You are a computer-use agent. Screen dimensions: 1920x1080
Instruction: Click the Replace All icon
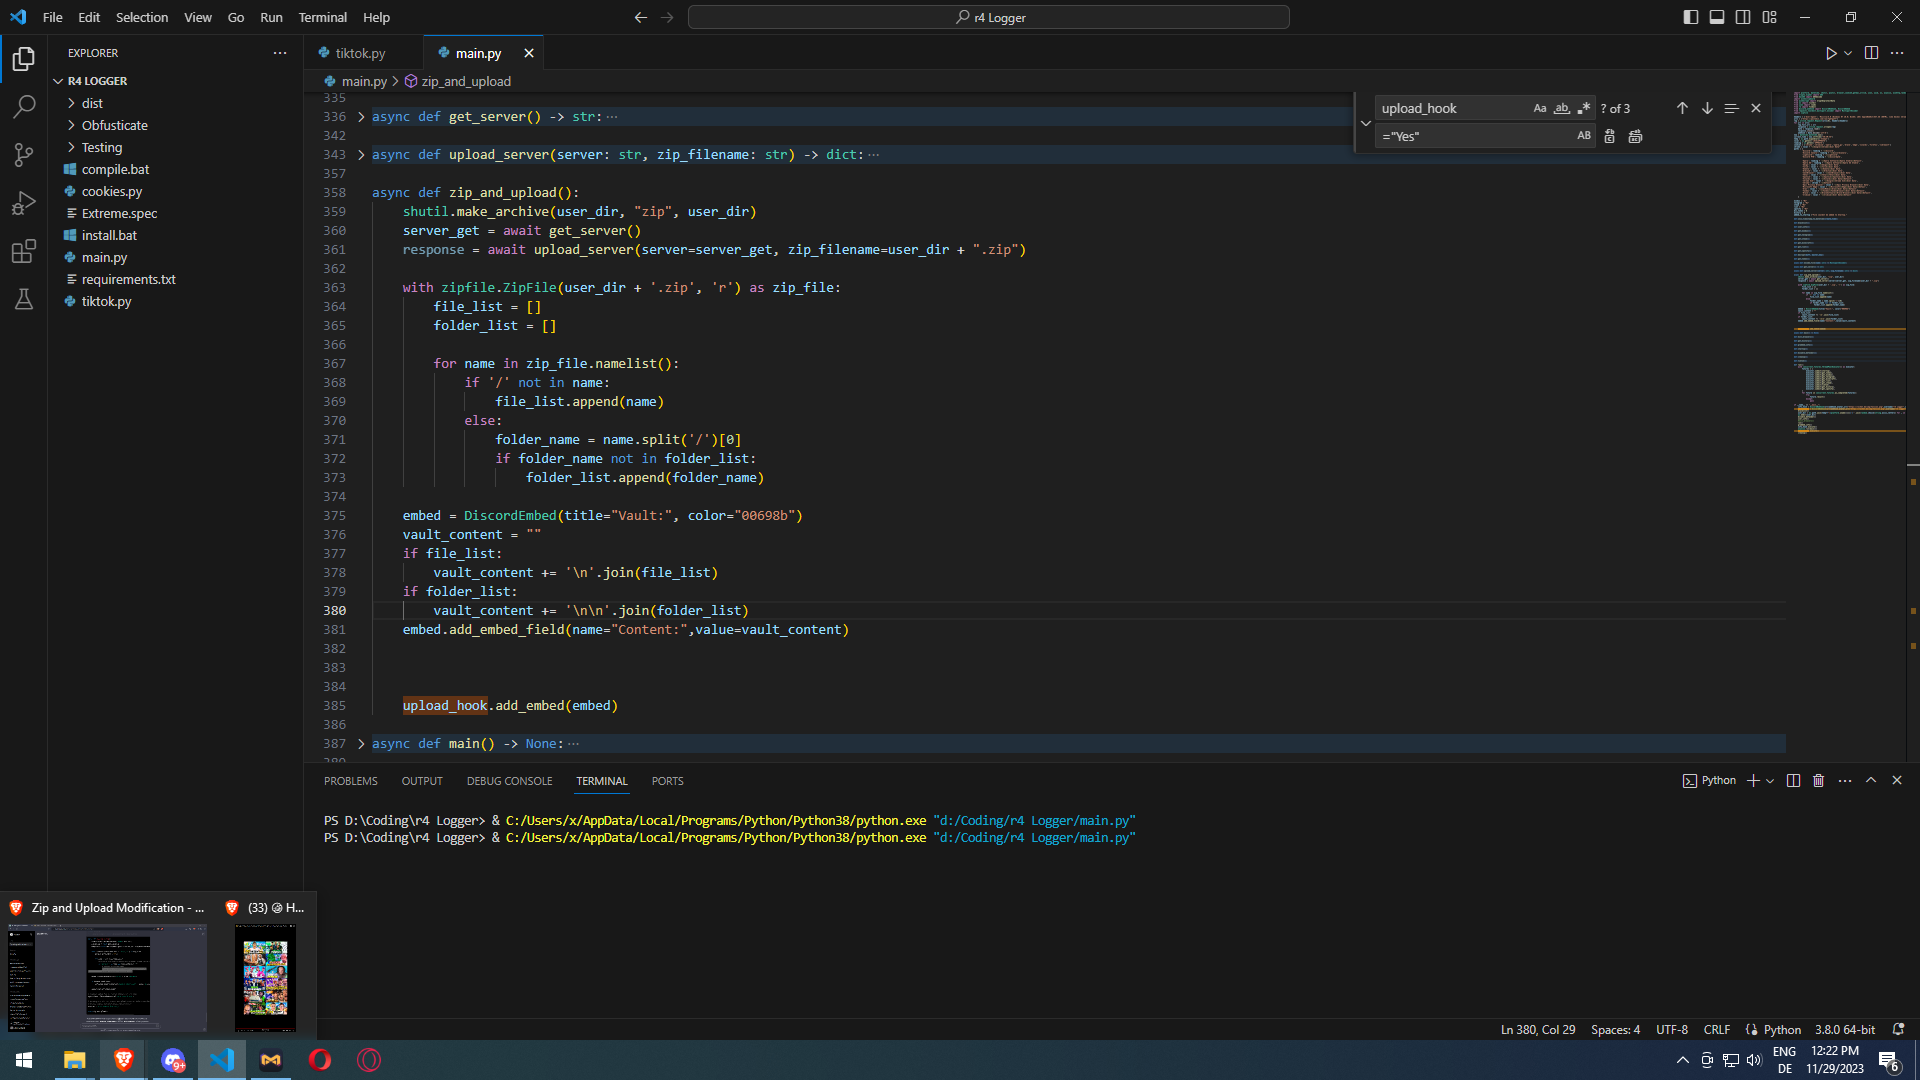coord(1635,136)
